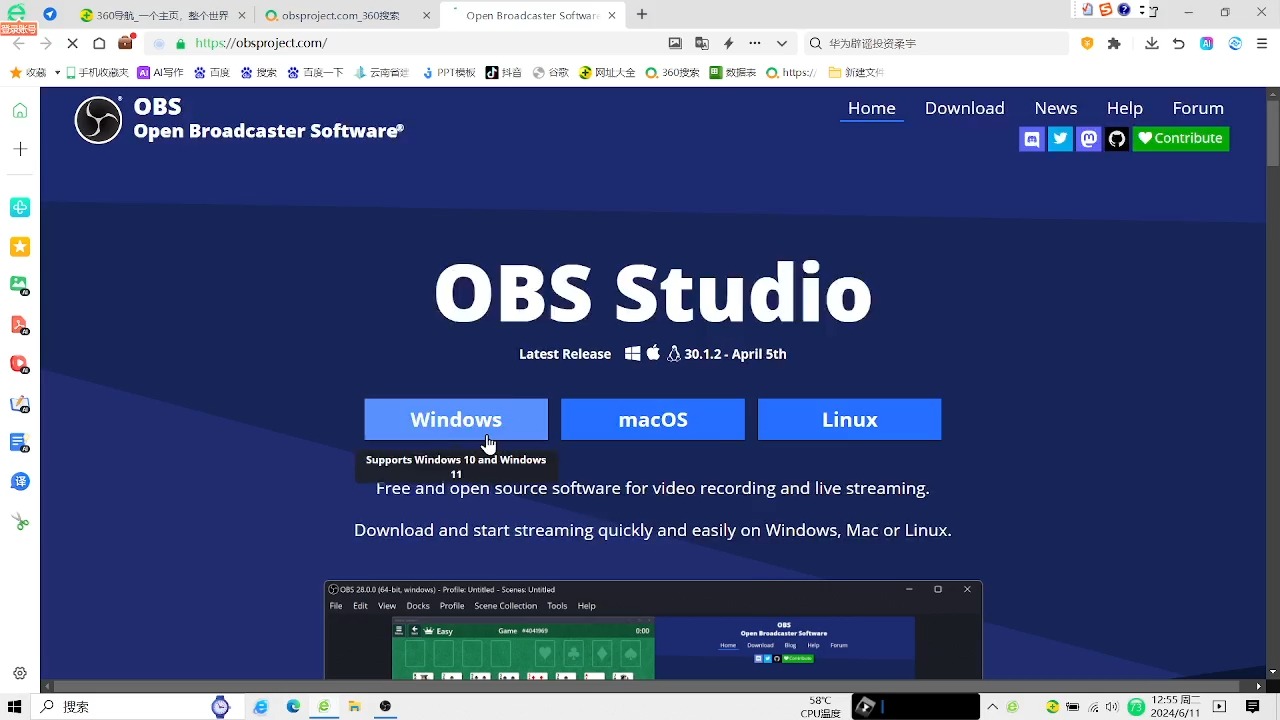Open the 新建文件 bookmark folder
Image resolution: width=1280 pixels, height=720 pixels.
(x=856, y=72)
